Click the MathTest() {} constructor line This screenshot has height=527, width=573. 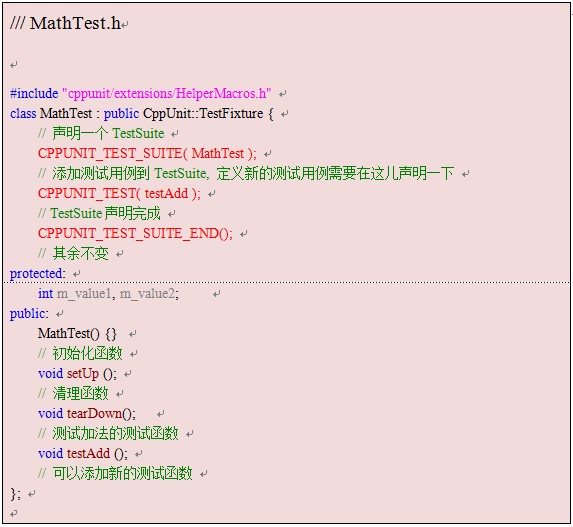(x=77, y=333)
